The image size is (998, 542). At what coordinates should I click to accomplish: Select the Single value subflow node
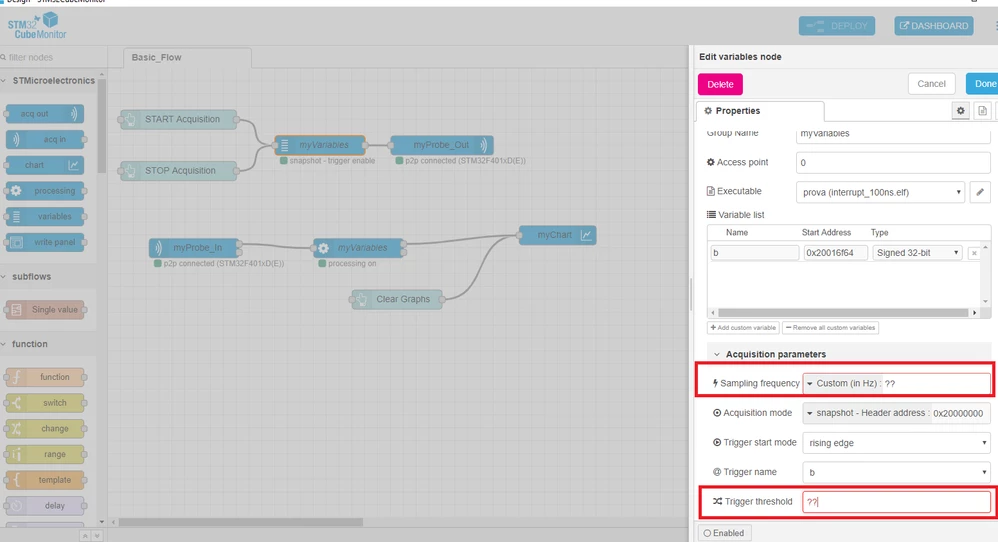pos(45,310)
